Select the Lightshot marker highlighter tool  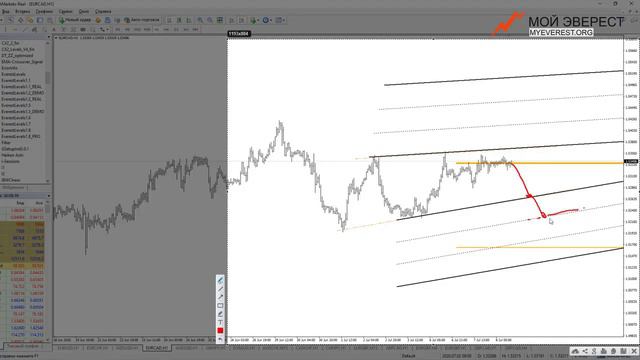point(220,314)
